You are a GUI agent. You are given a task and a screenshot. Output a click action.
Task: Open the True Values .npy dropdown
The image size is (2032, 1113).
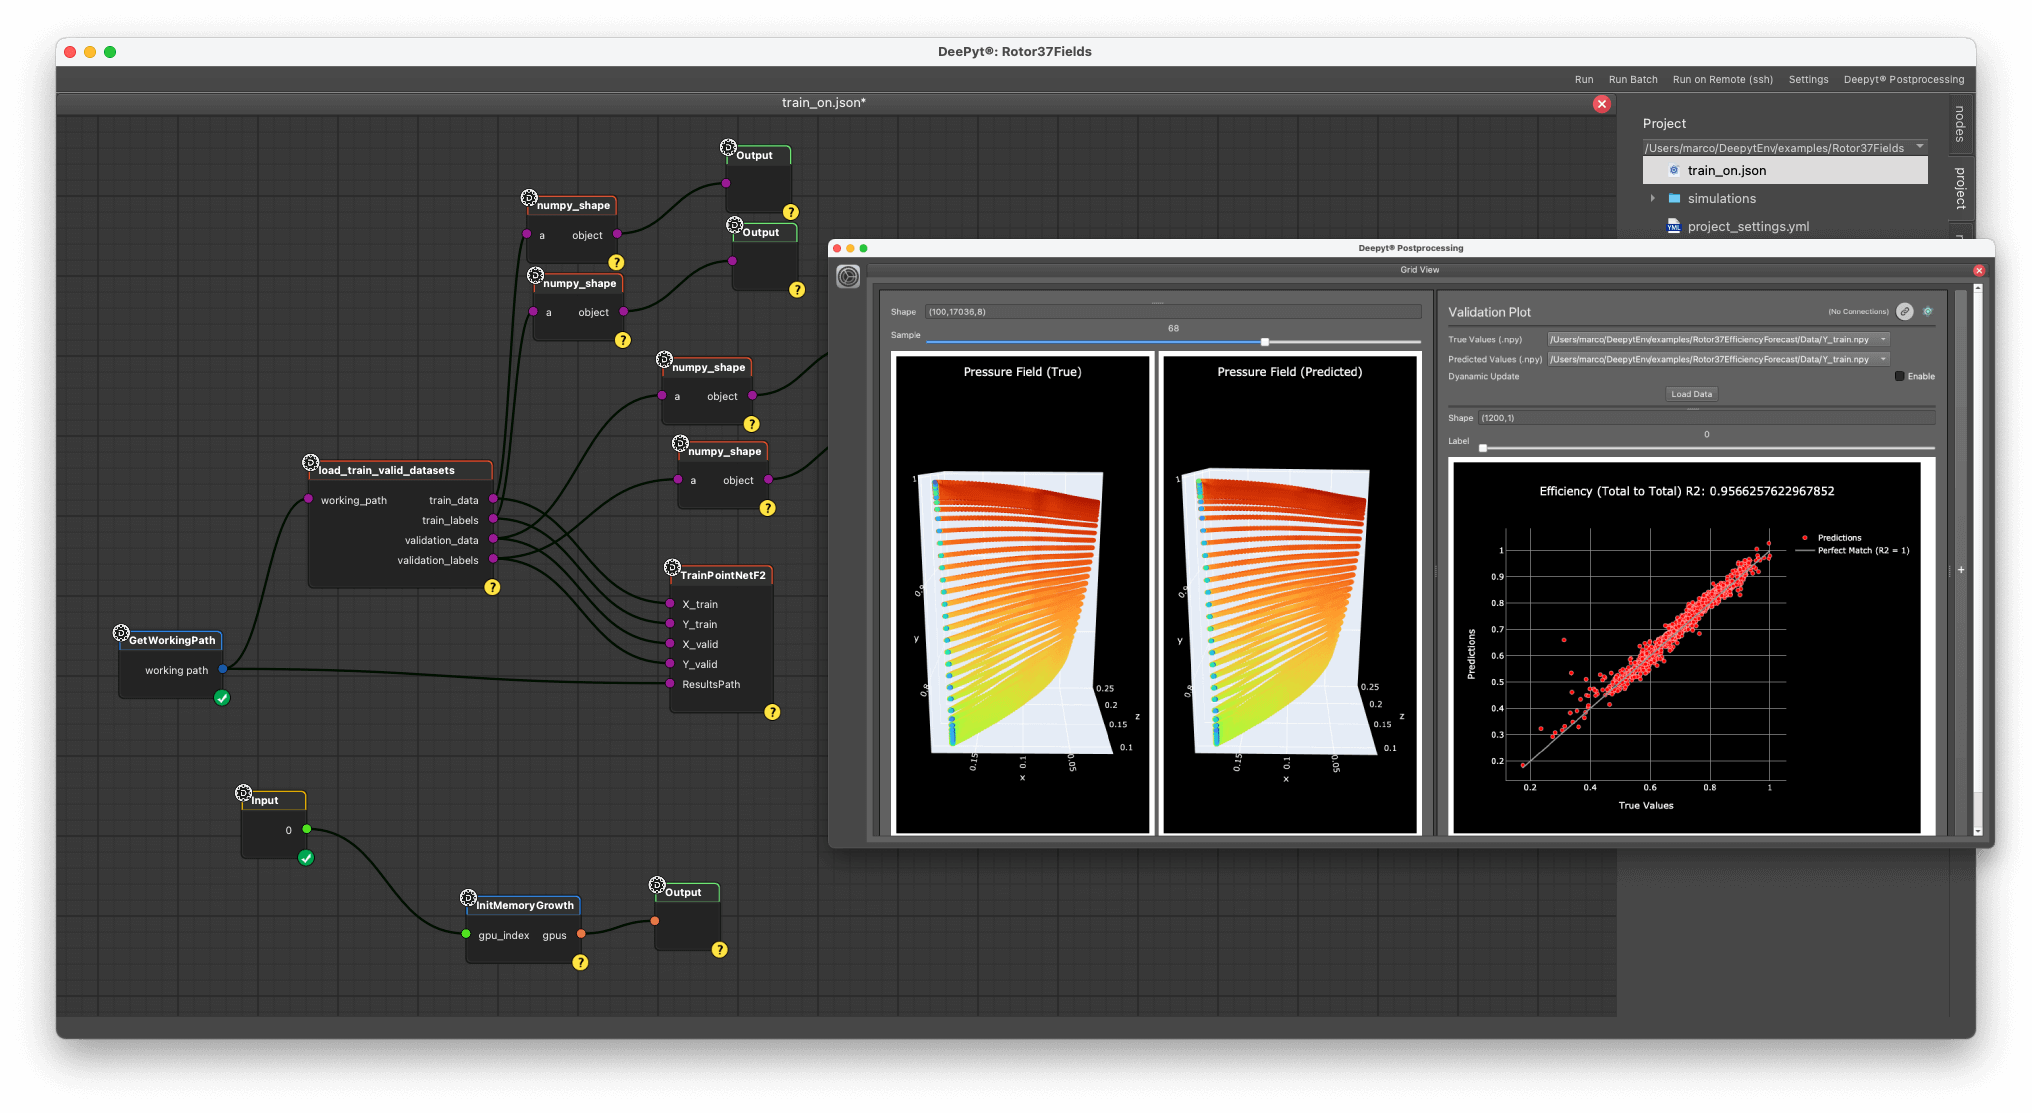coord(1883,340)
